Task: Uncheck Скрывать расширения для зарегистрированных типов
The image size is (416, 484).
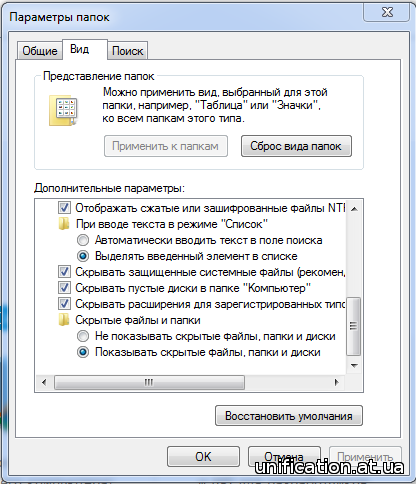Action: coord(64,304)
